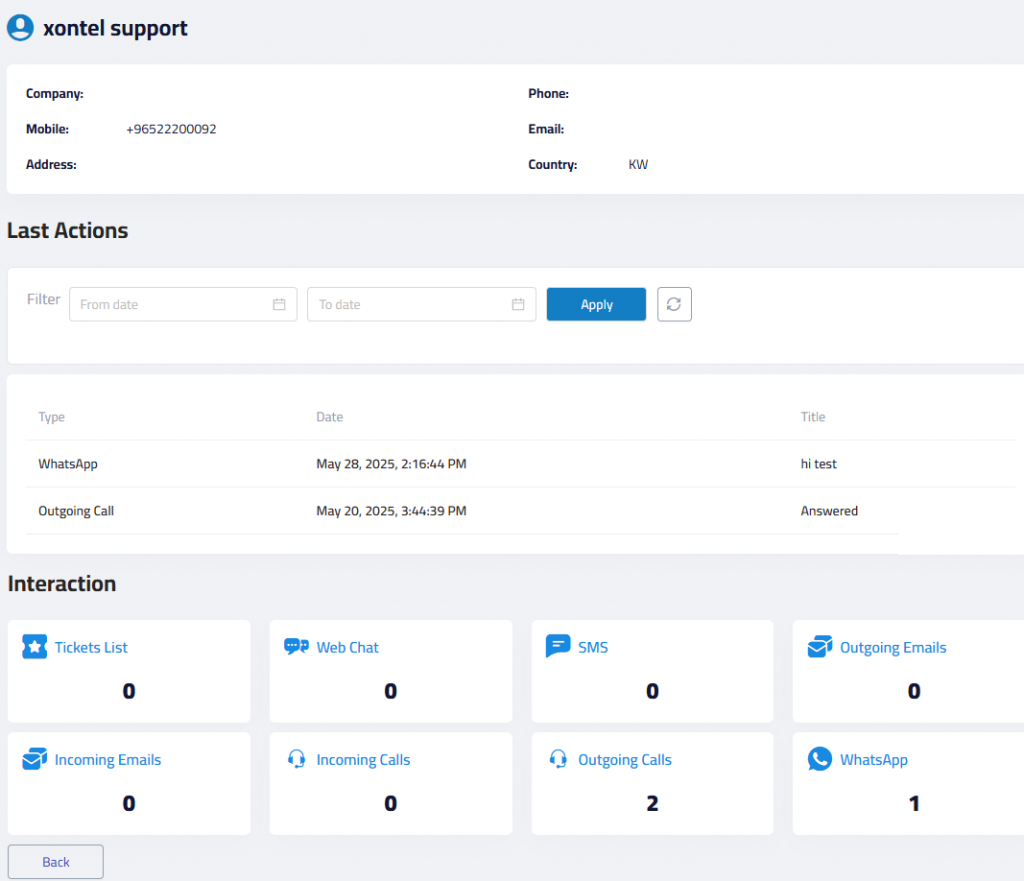Click the Web Chat bubbles icon

tap(296, 647)
